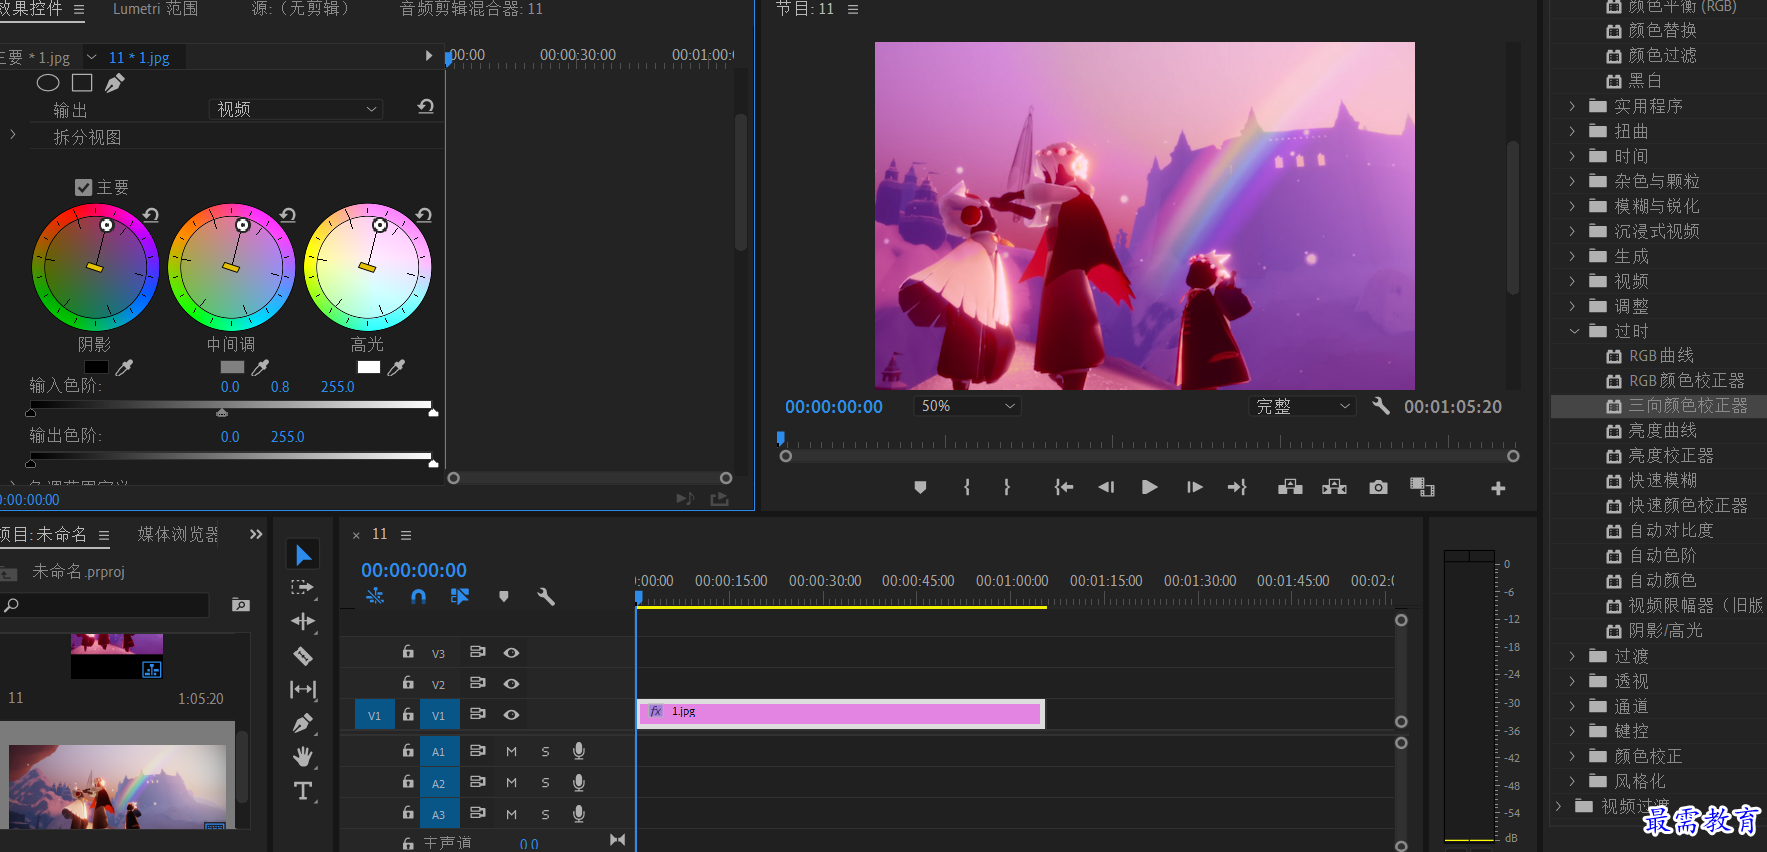Reset the 阴影 color wheel
The width and height of the screenshot is (1767, 852).
coord(151,215)
